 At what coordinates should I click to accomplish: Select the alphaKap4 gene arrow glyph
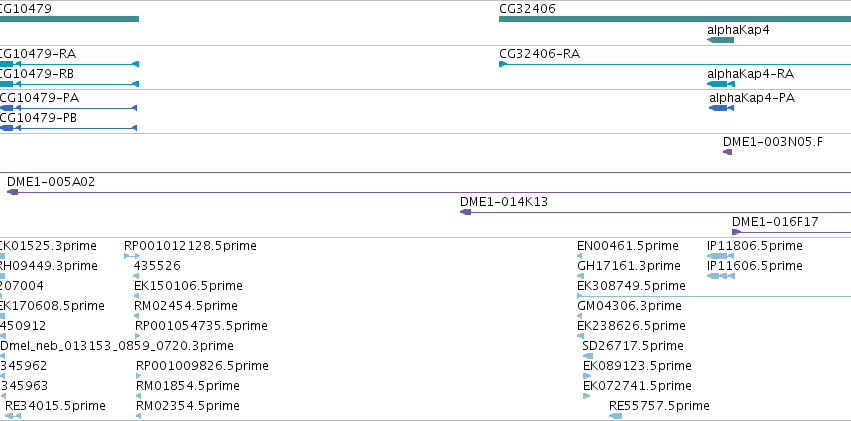(720, 40)
